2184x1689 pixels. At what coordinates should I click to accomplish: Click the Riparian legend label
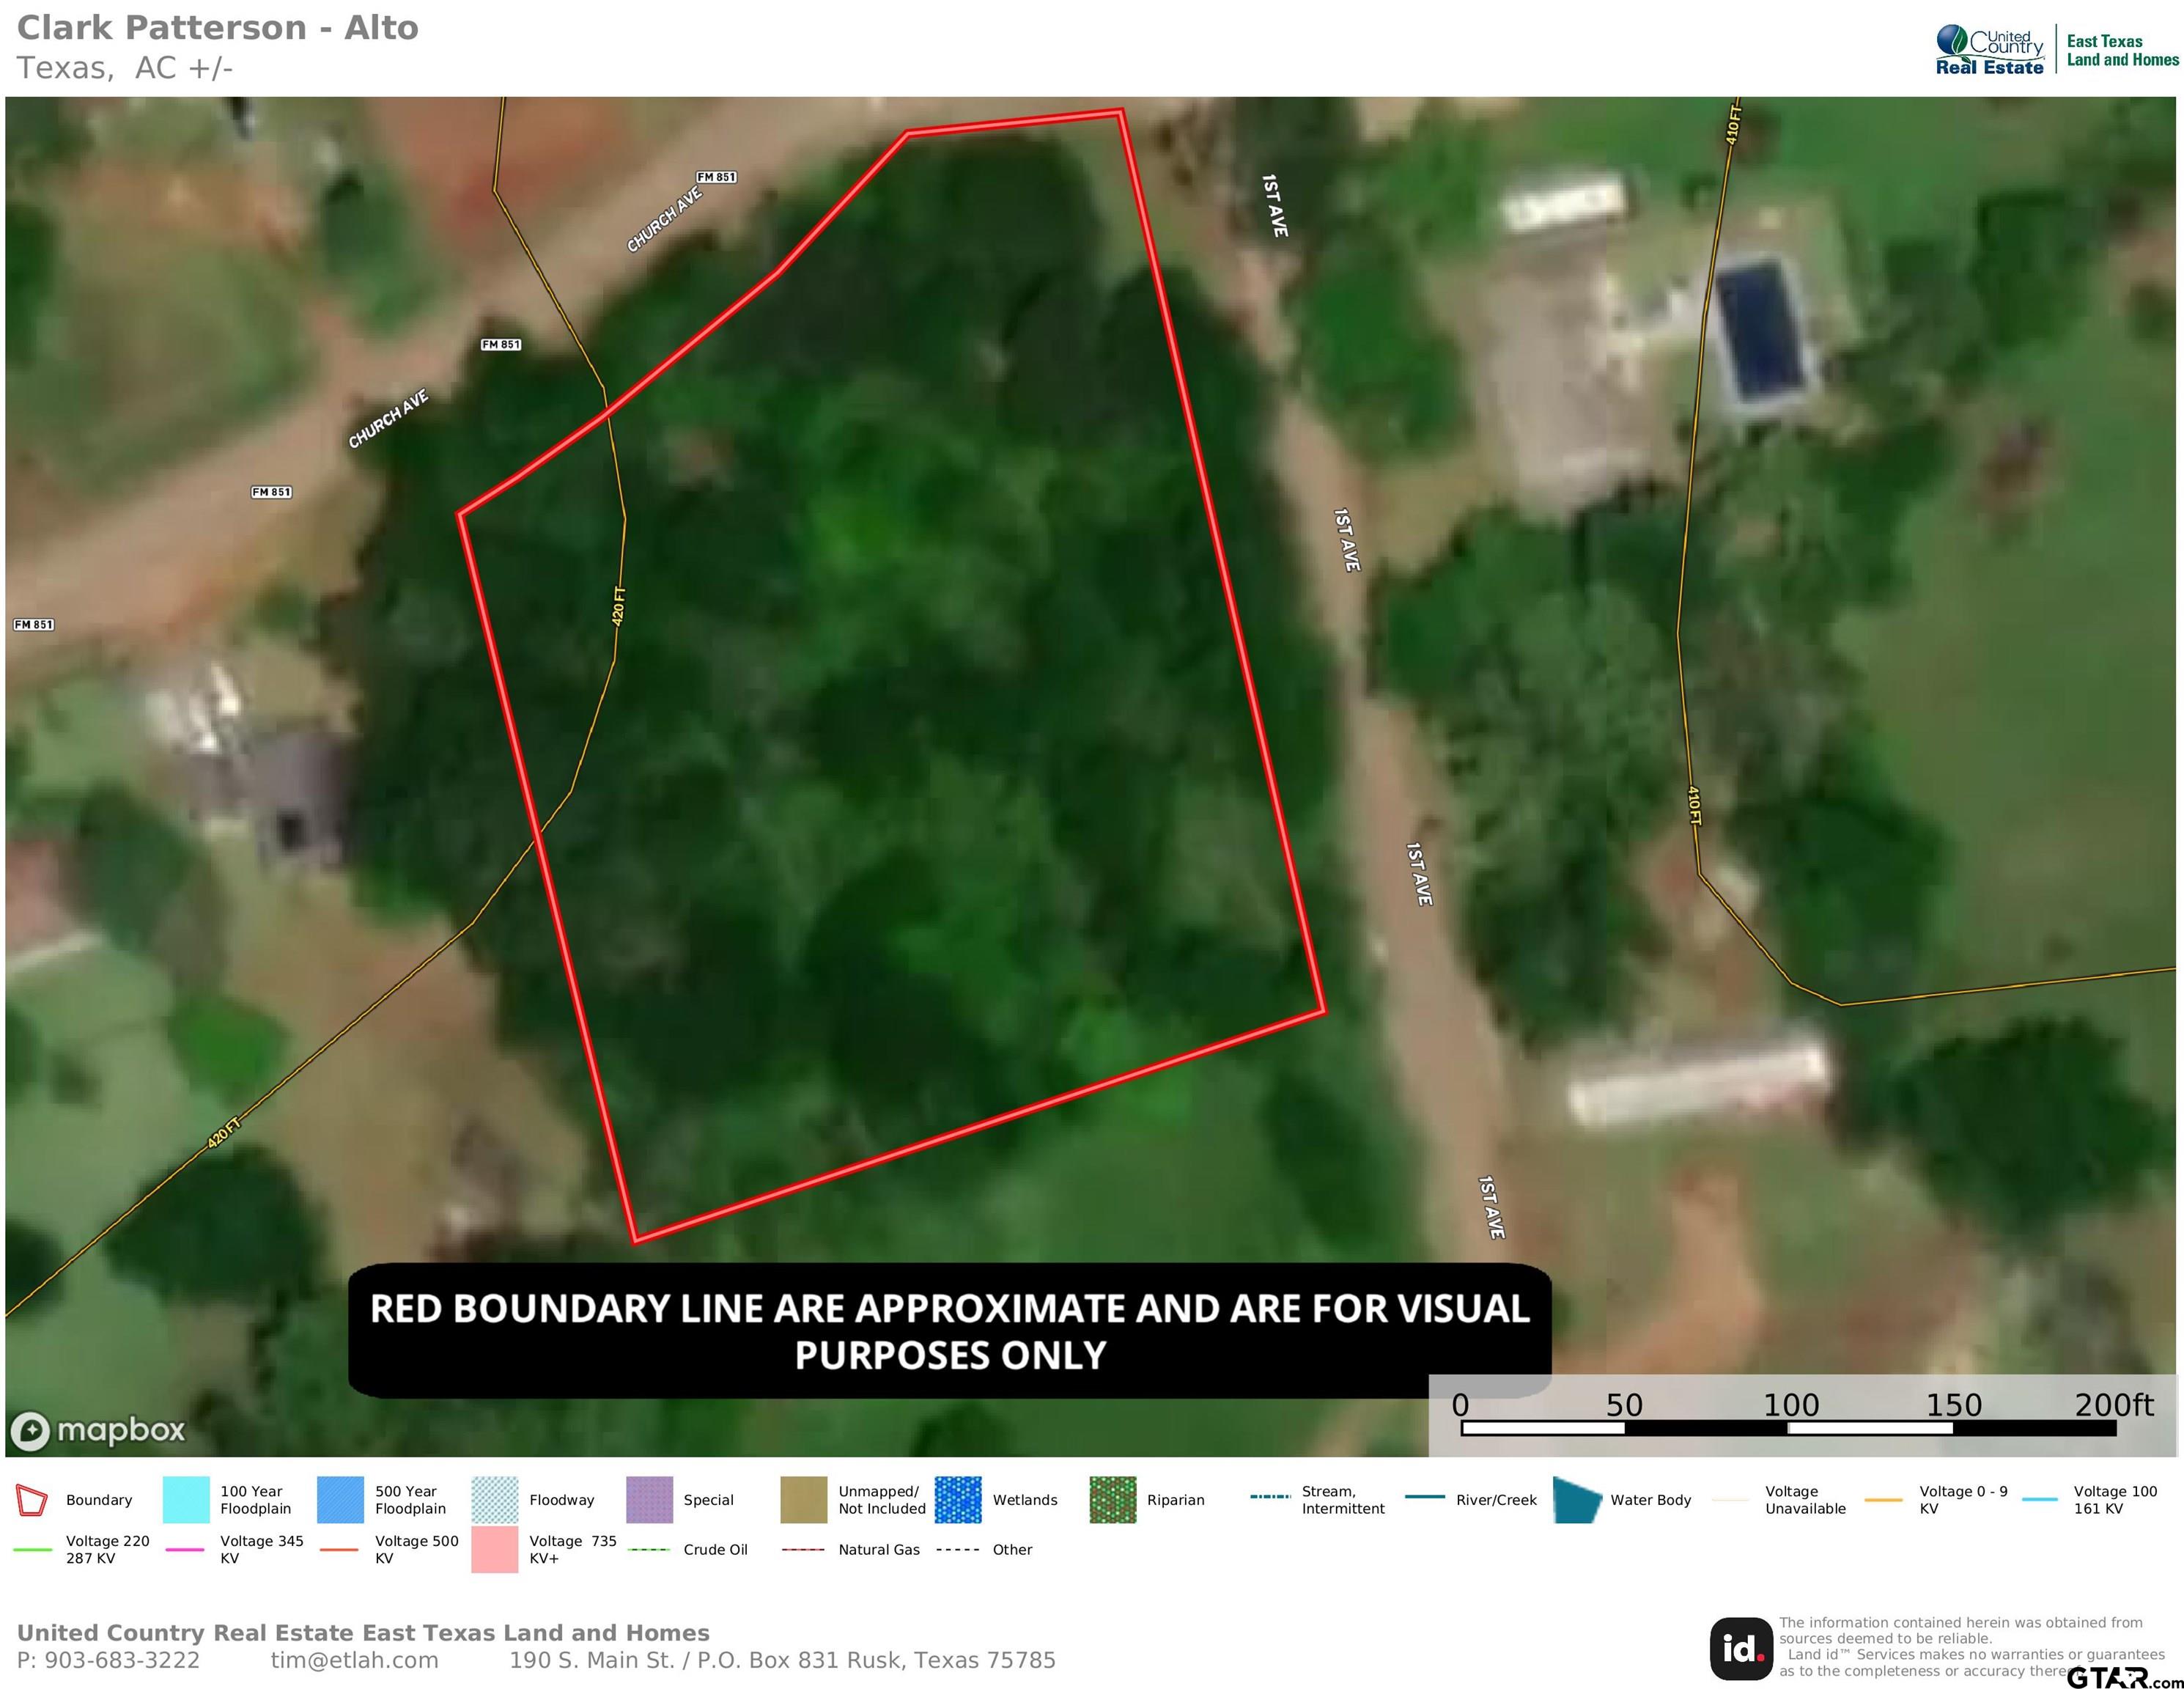point(1176,1500)
